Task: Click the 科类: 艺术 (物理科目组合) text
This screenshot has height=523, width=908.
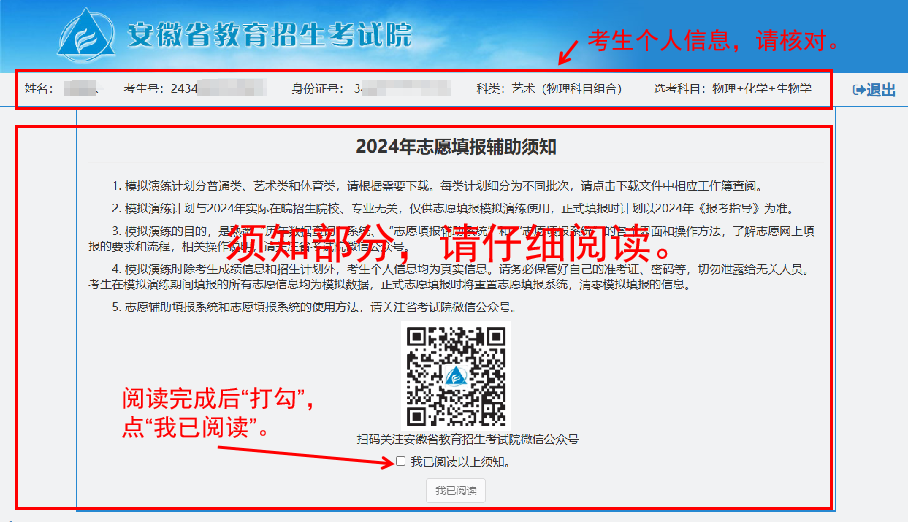Action: pos(549,89)
